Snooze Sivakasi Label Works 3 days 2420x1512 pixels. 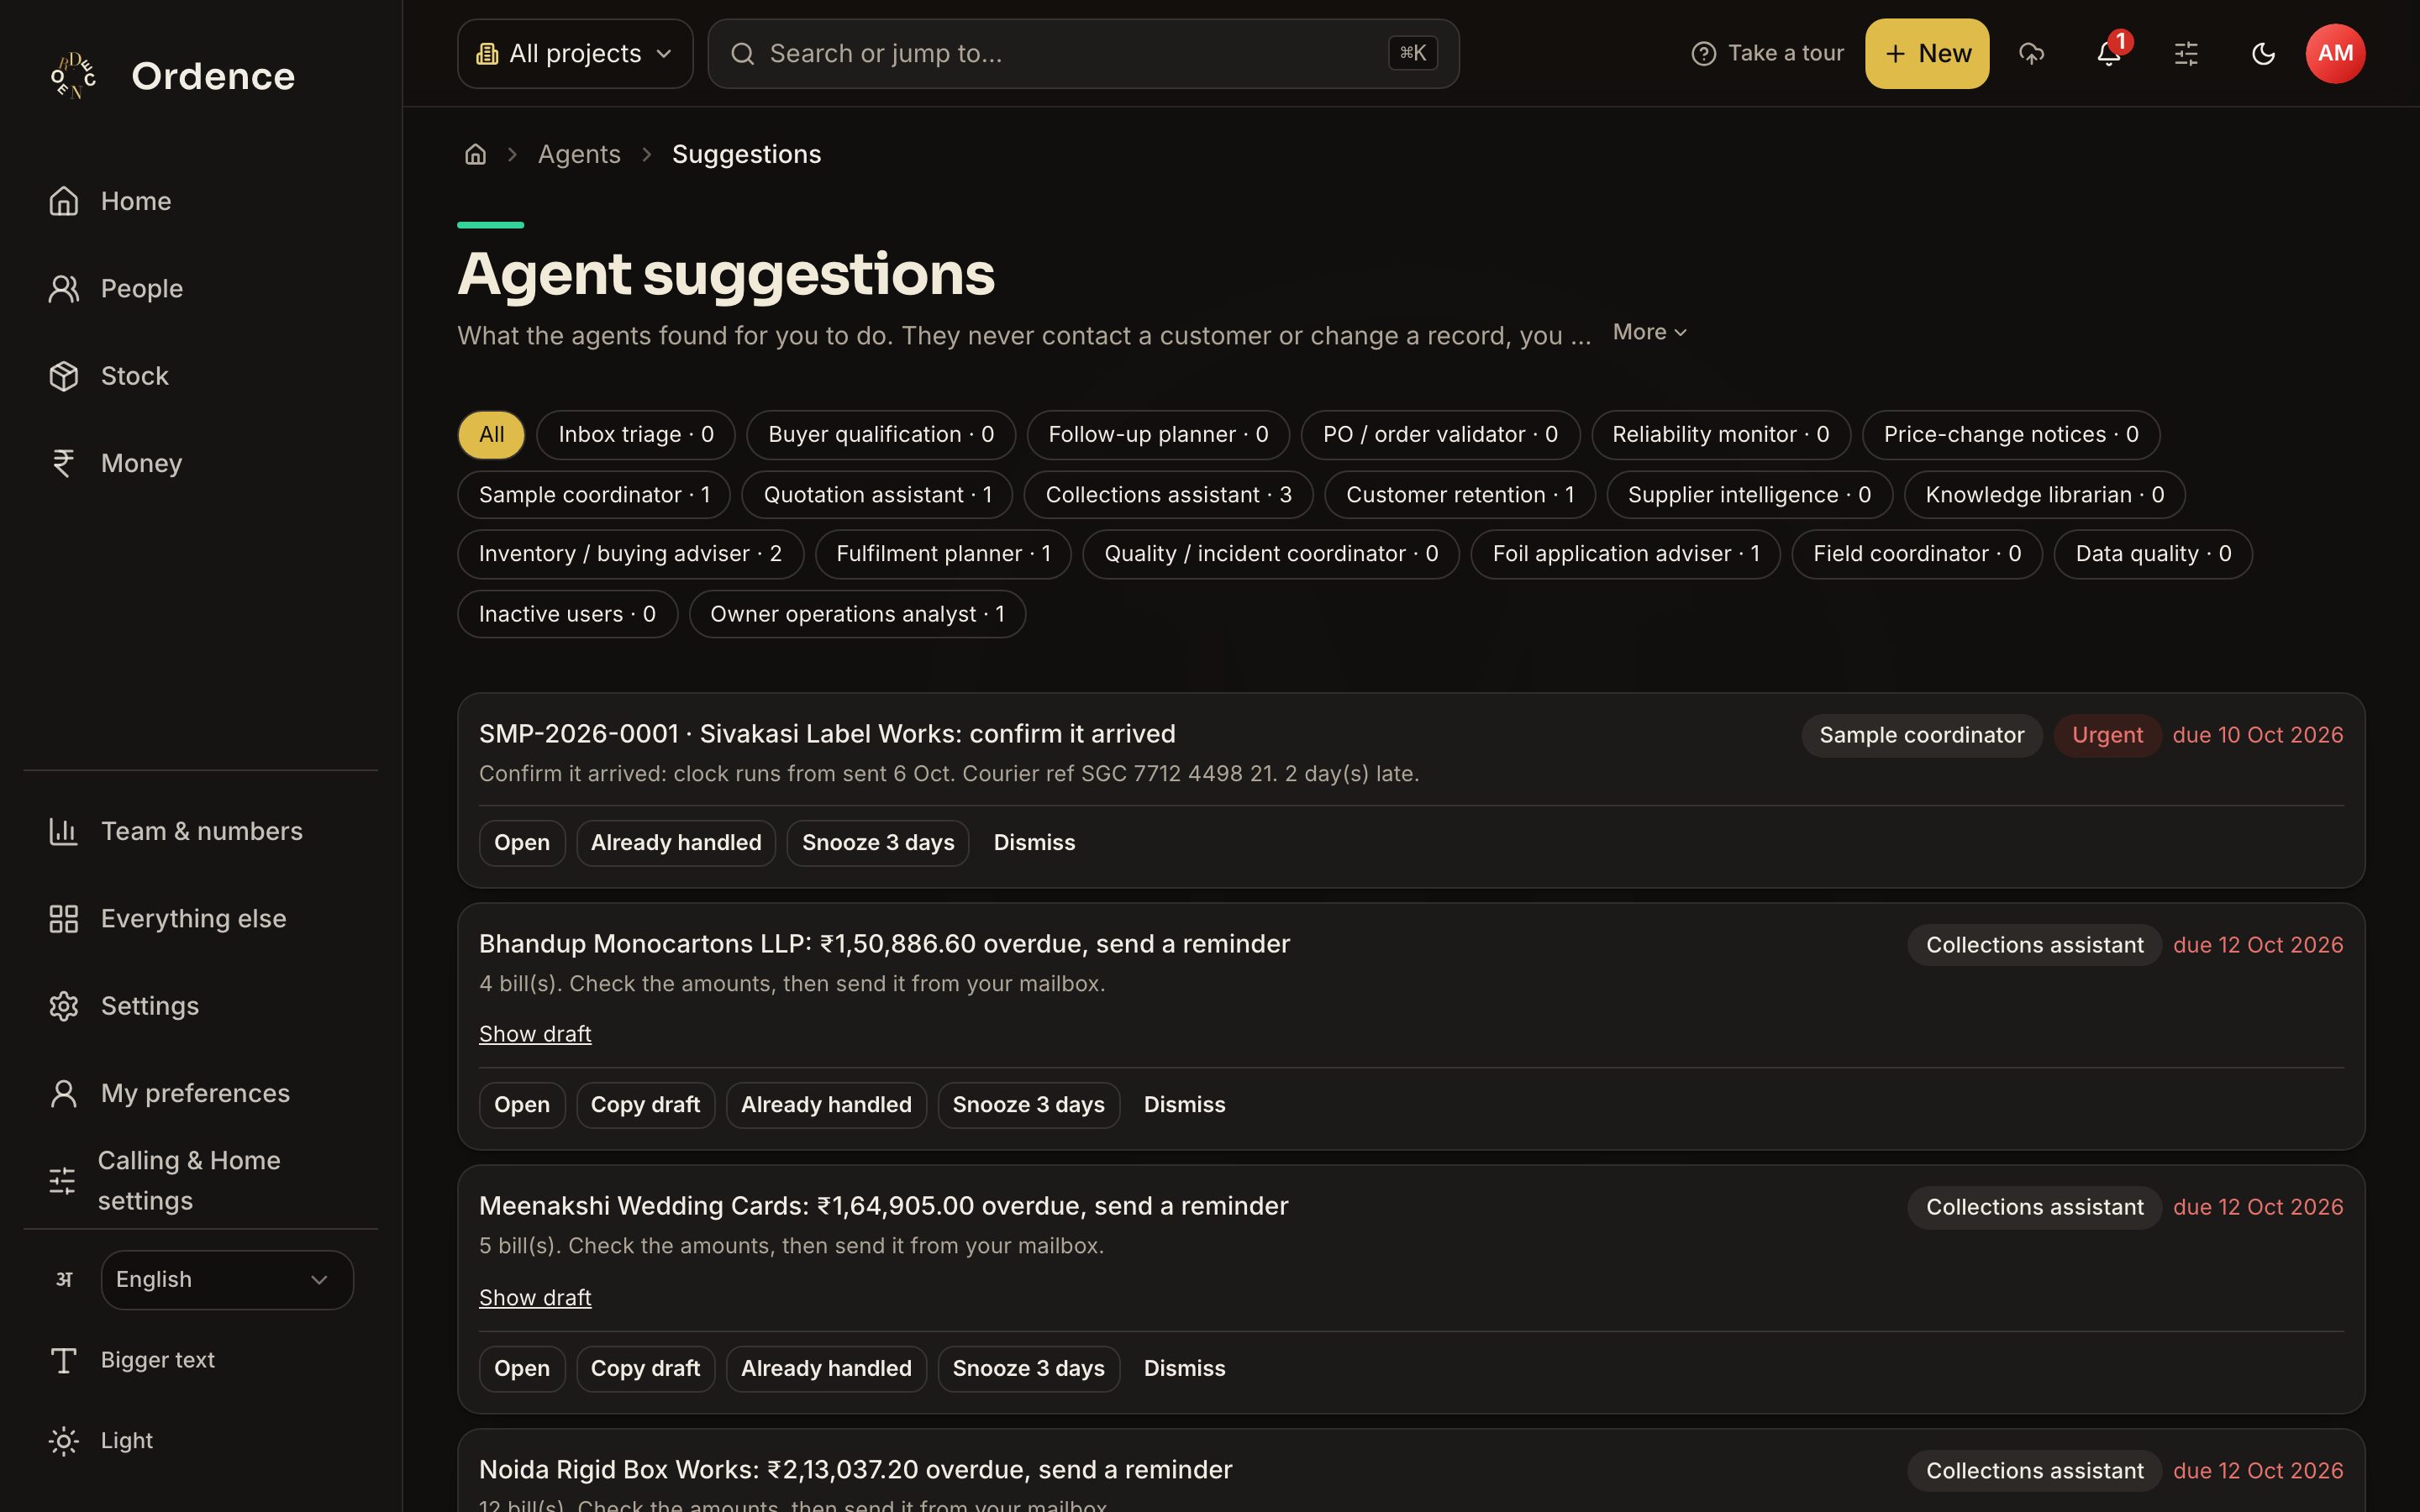click(x=878, y=842)
